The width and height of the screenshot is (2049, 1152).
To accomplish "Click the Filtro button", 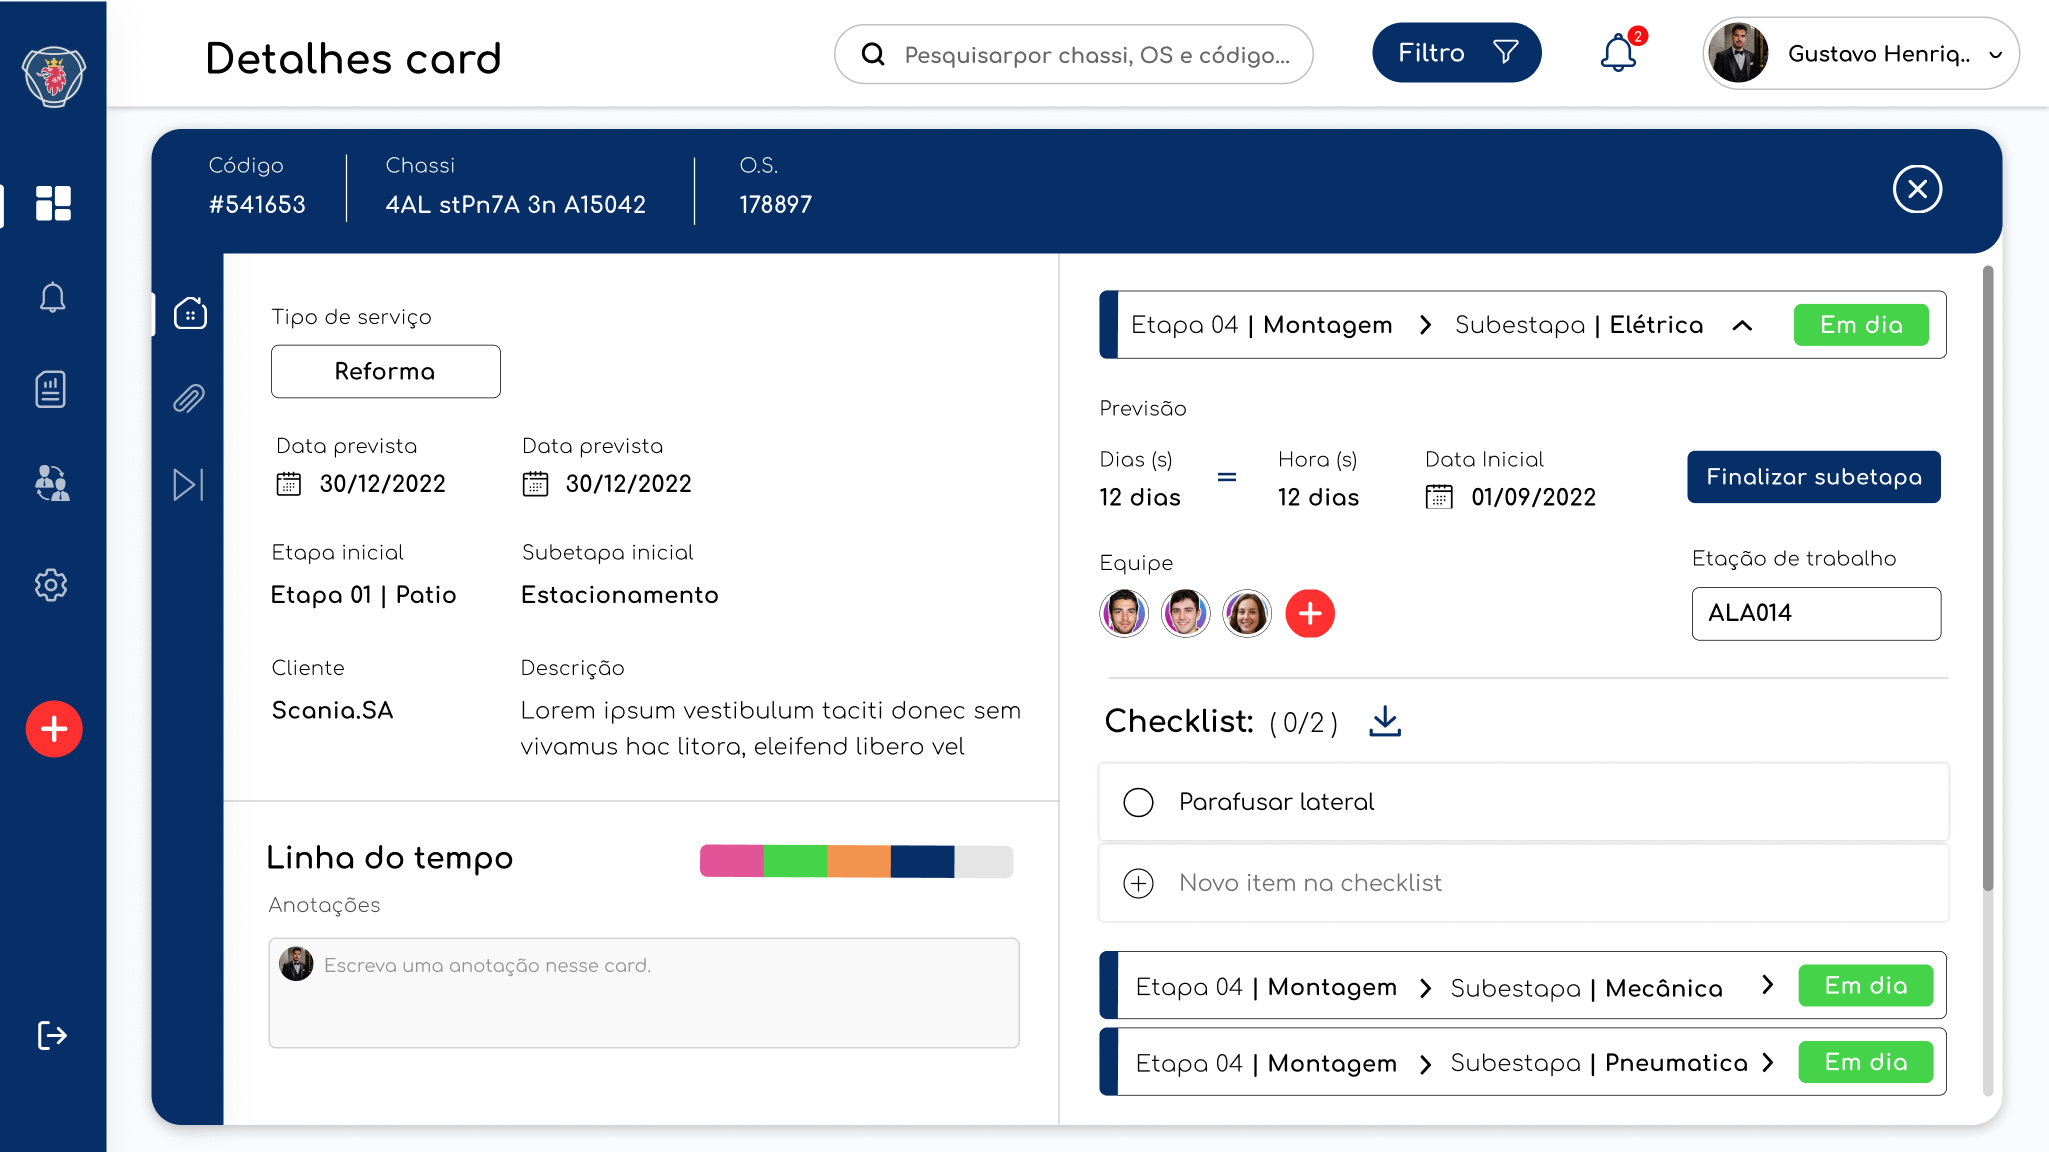I will pyautogui.click(x=1456, y=53).
